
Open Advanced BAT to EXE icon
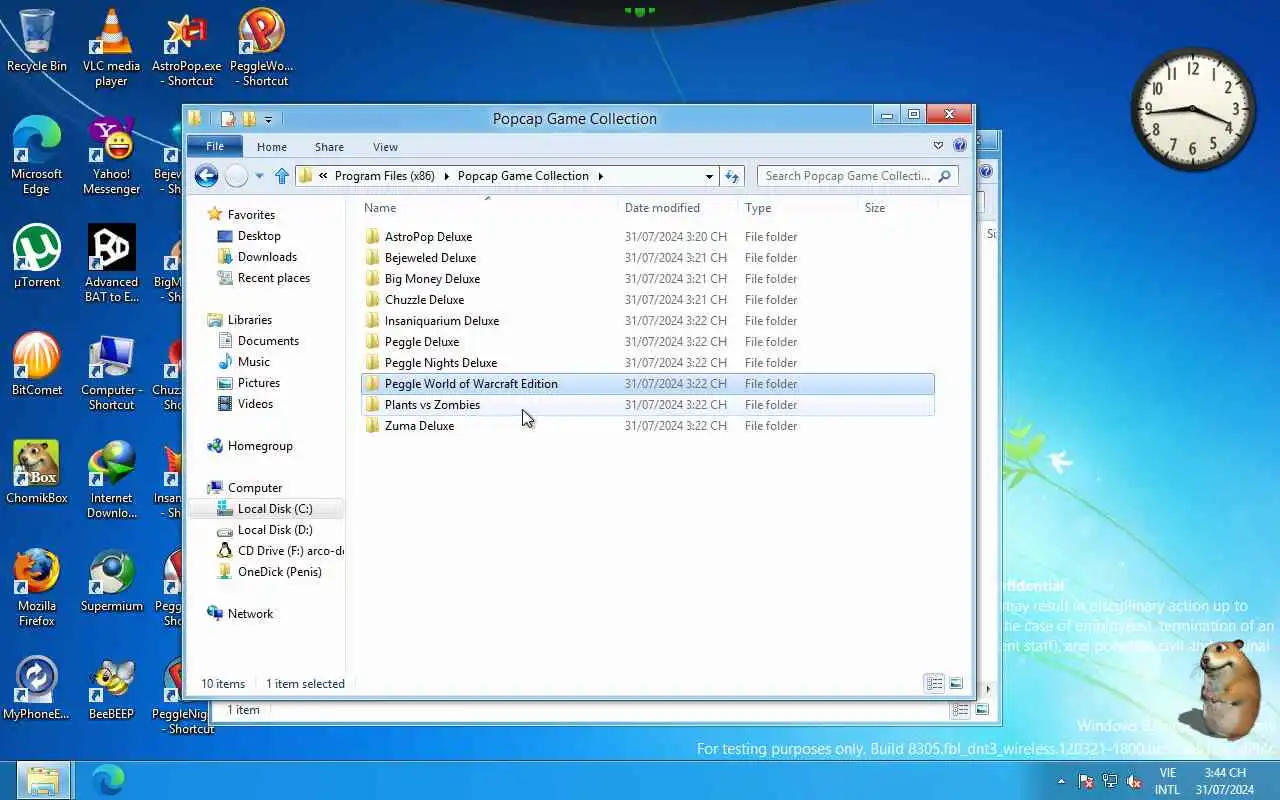111,264
